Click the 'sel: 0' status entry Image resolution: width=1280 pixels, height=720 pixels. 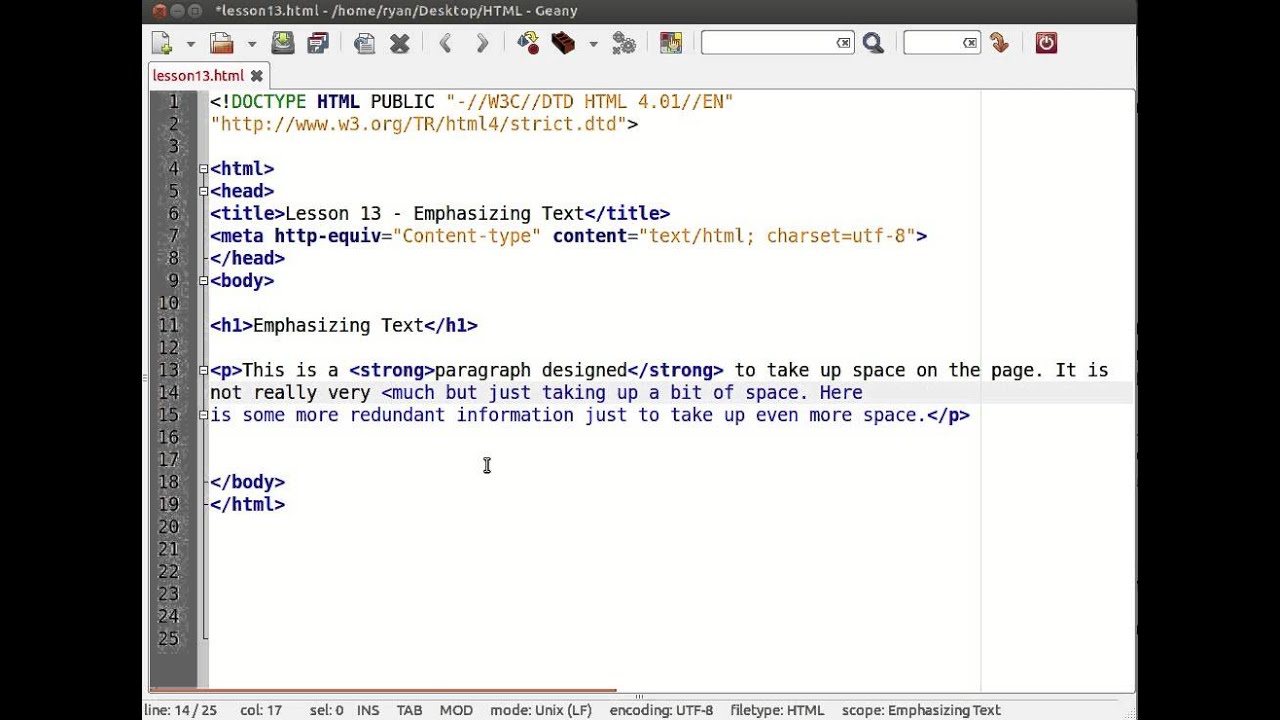tap(326, 710)
